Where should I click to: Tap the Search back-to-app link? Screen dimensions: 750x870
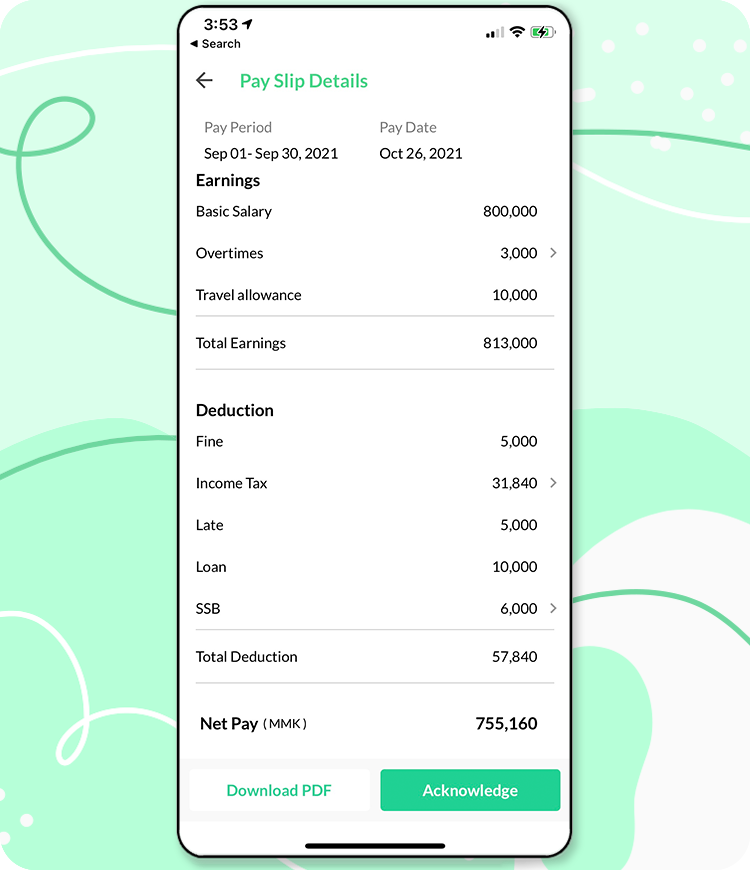(x=215, y=44)
